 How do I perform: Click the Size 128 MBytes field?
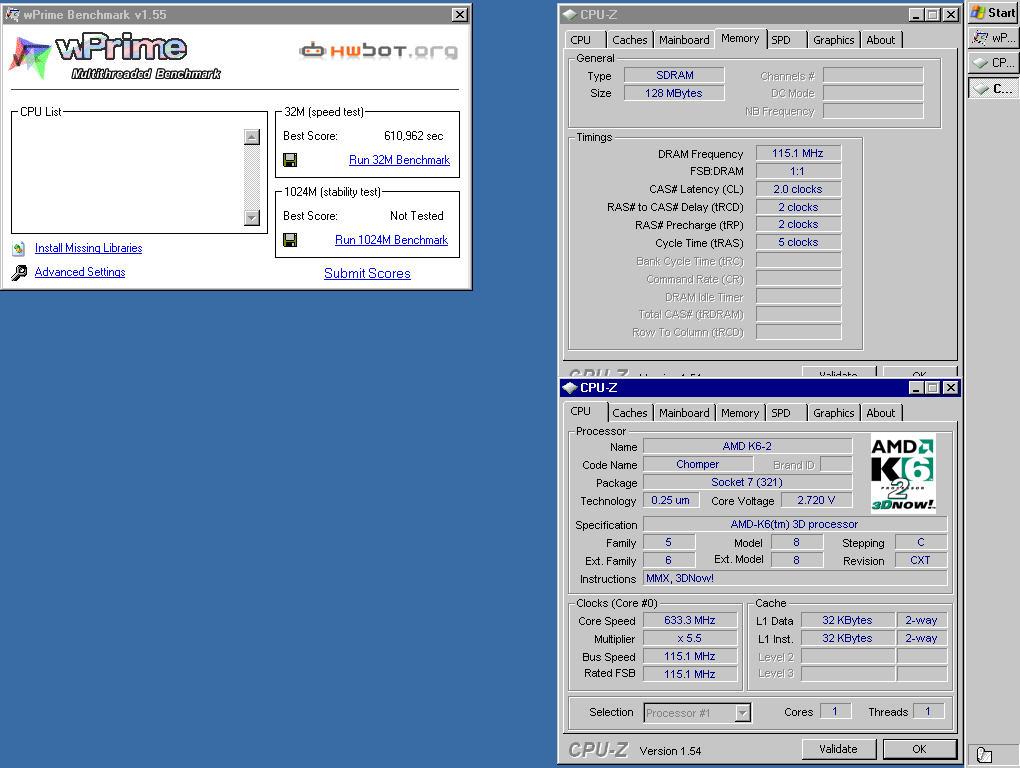pos(675,93)
